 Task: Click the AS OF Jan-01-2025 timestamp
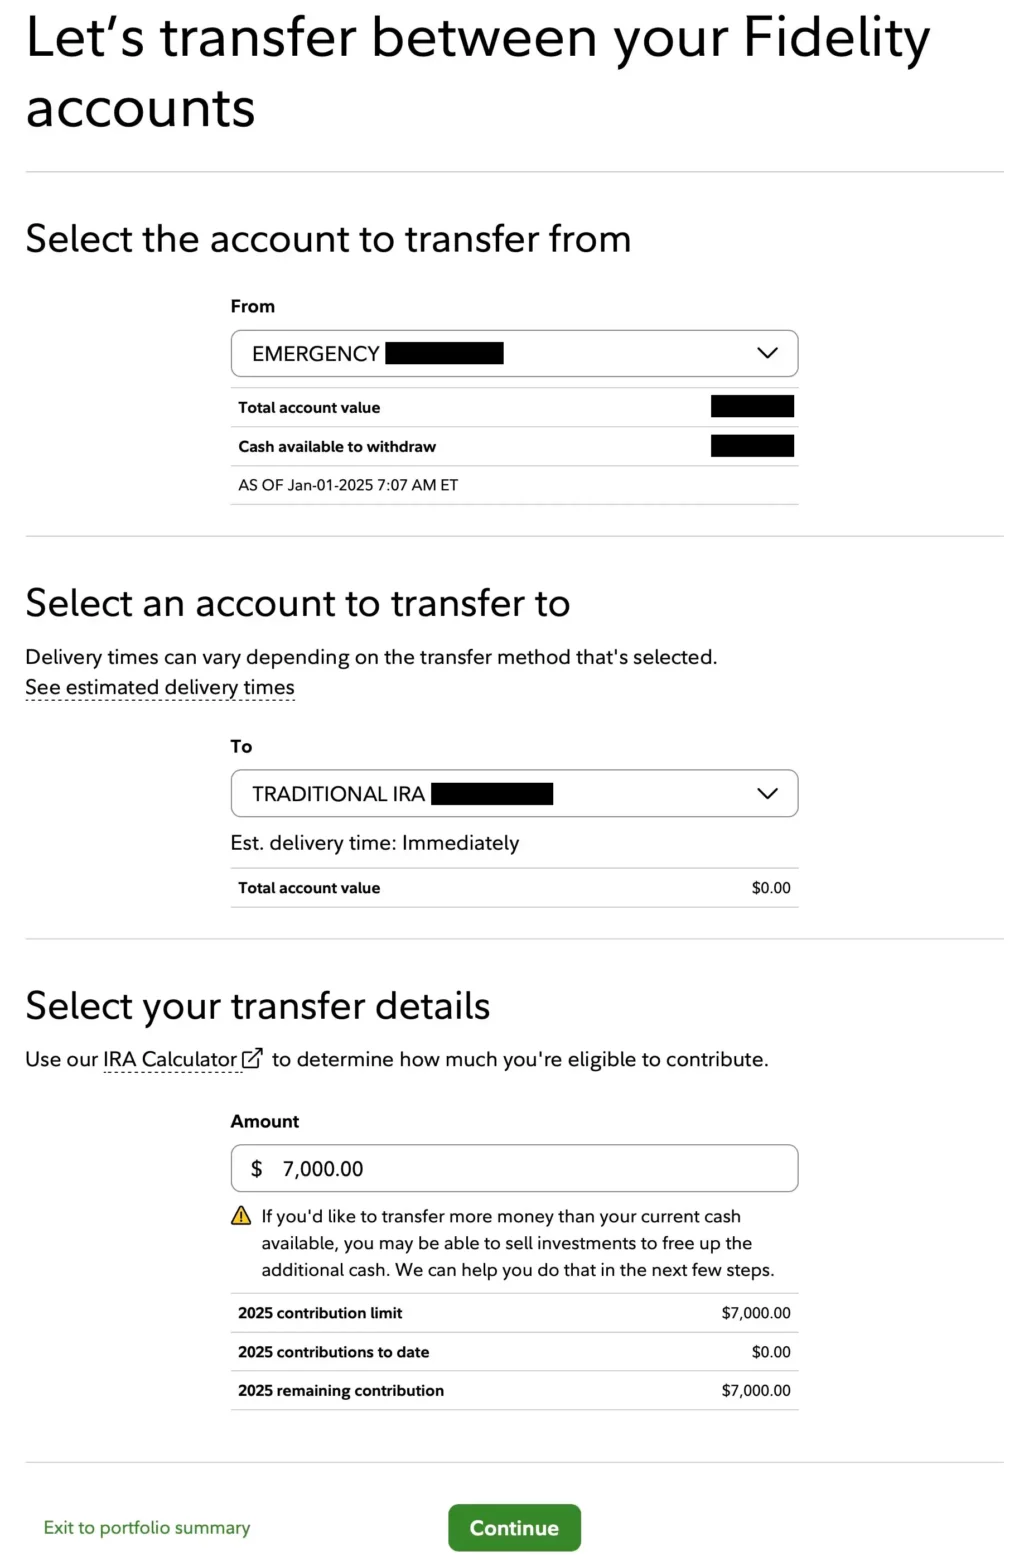(347, 484)
